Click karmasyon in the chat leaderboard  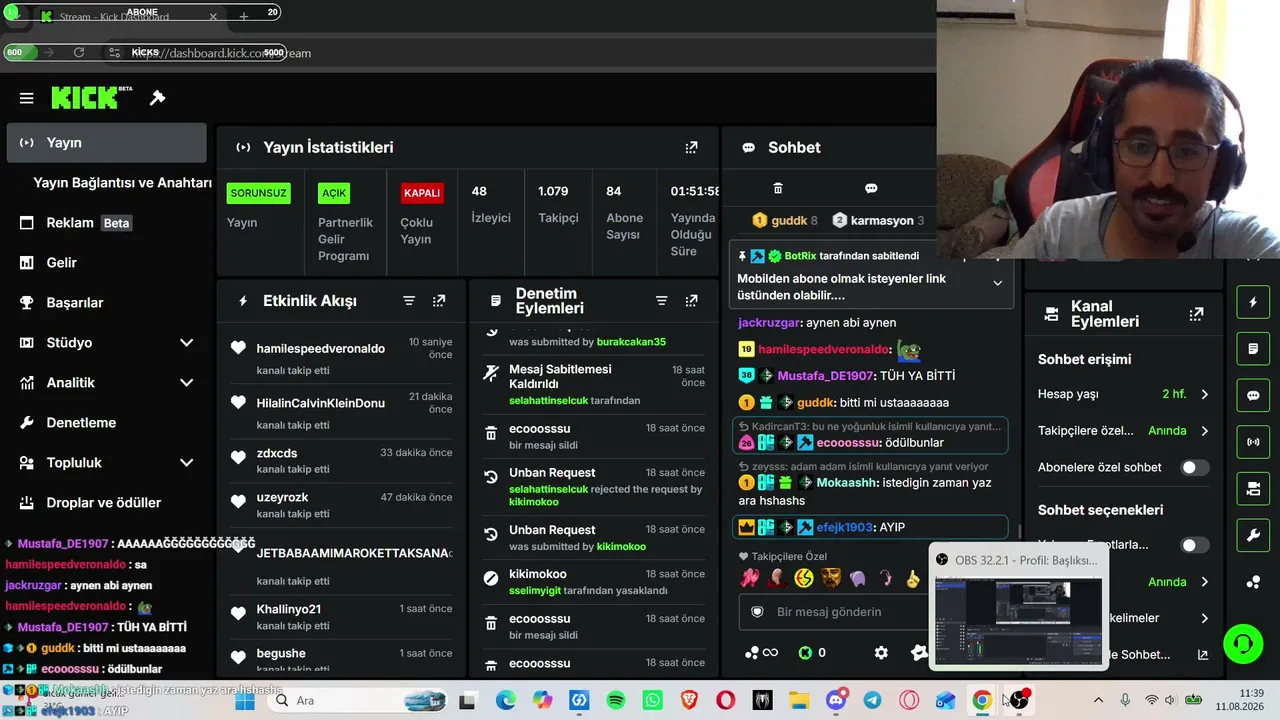click(x=880, y=220)
